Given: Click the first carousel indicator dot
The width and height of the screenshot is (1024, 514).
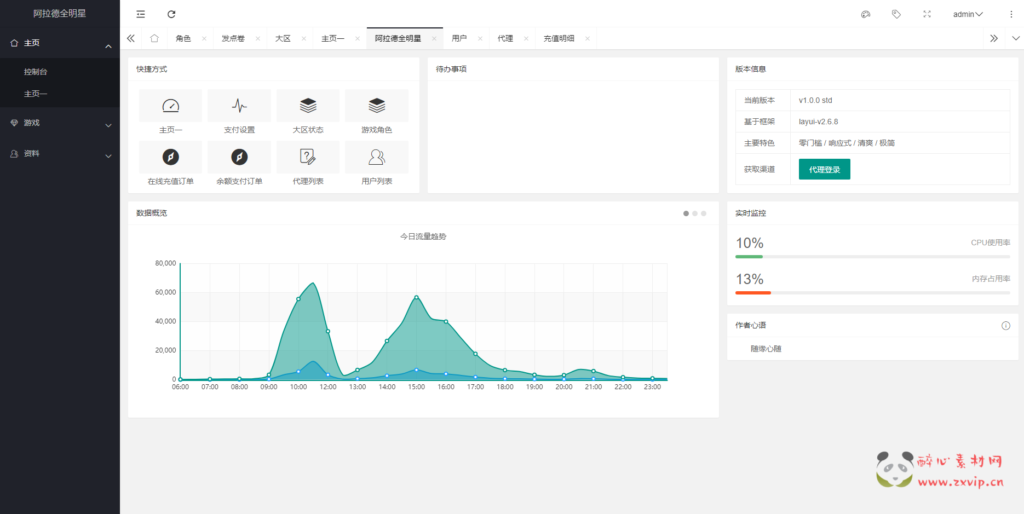Looking at the screenshot, I should 686,213.
